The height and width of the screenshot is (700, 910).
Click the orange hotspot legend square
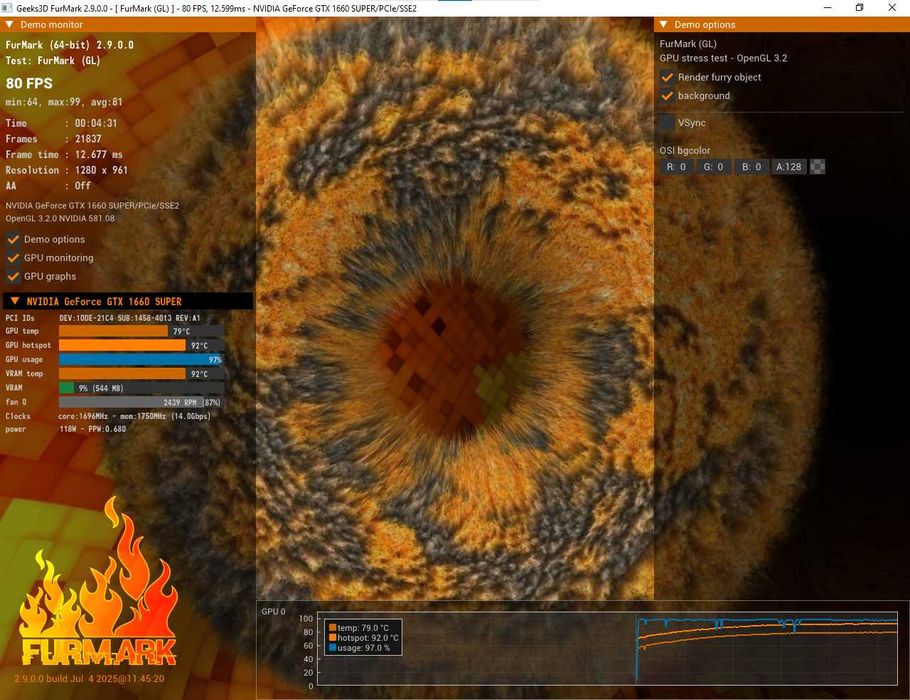[333, 637]
